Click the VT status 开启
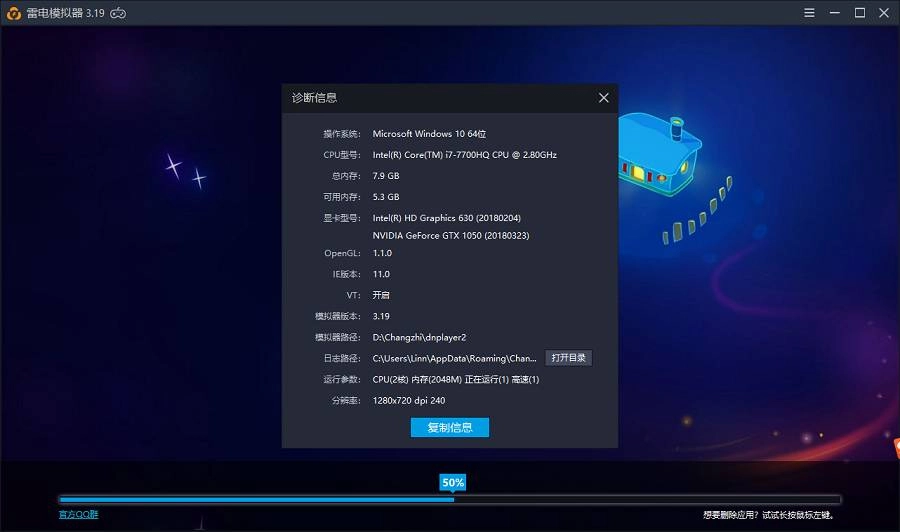This screenshot has width=900, height=532. coord(381,295)
